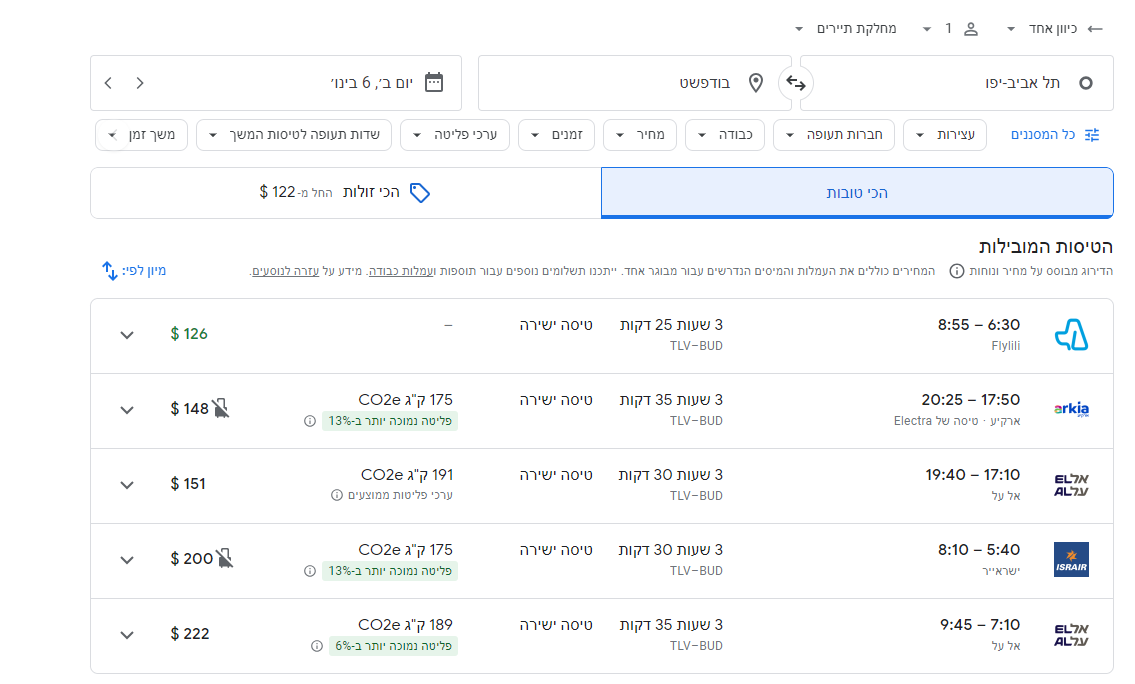
Task: Select the best flights tab
Action: point(857,192)
